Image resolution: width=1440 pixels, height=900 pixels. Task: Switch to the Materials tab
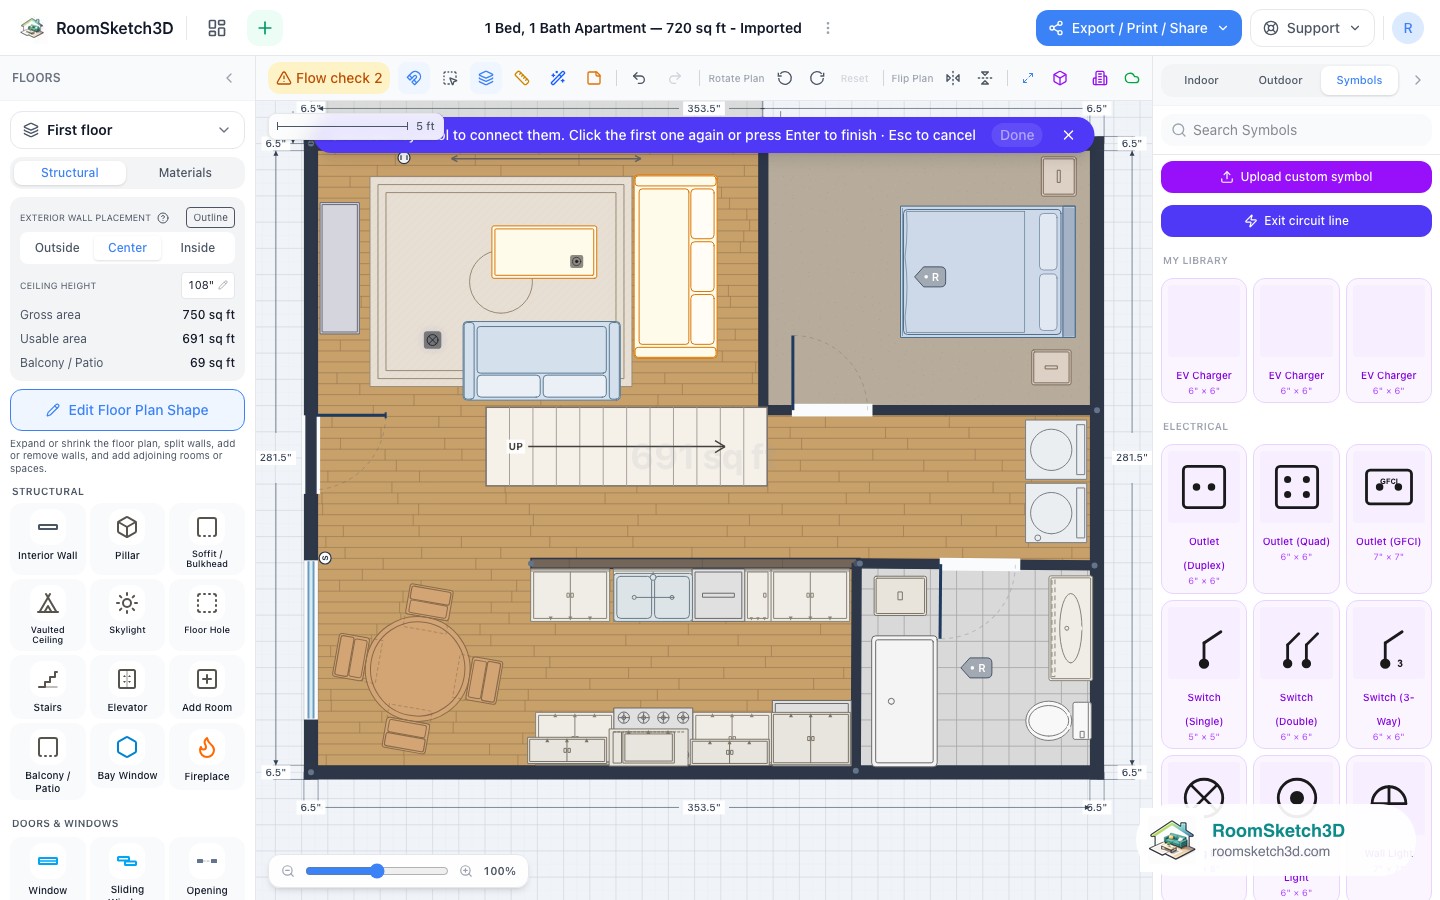185,173
